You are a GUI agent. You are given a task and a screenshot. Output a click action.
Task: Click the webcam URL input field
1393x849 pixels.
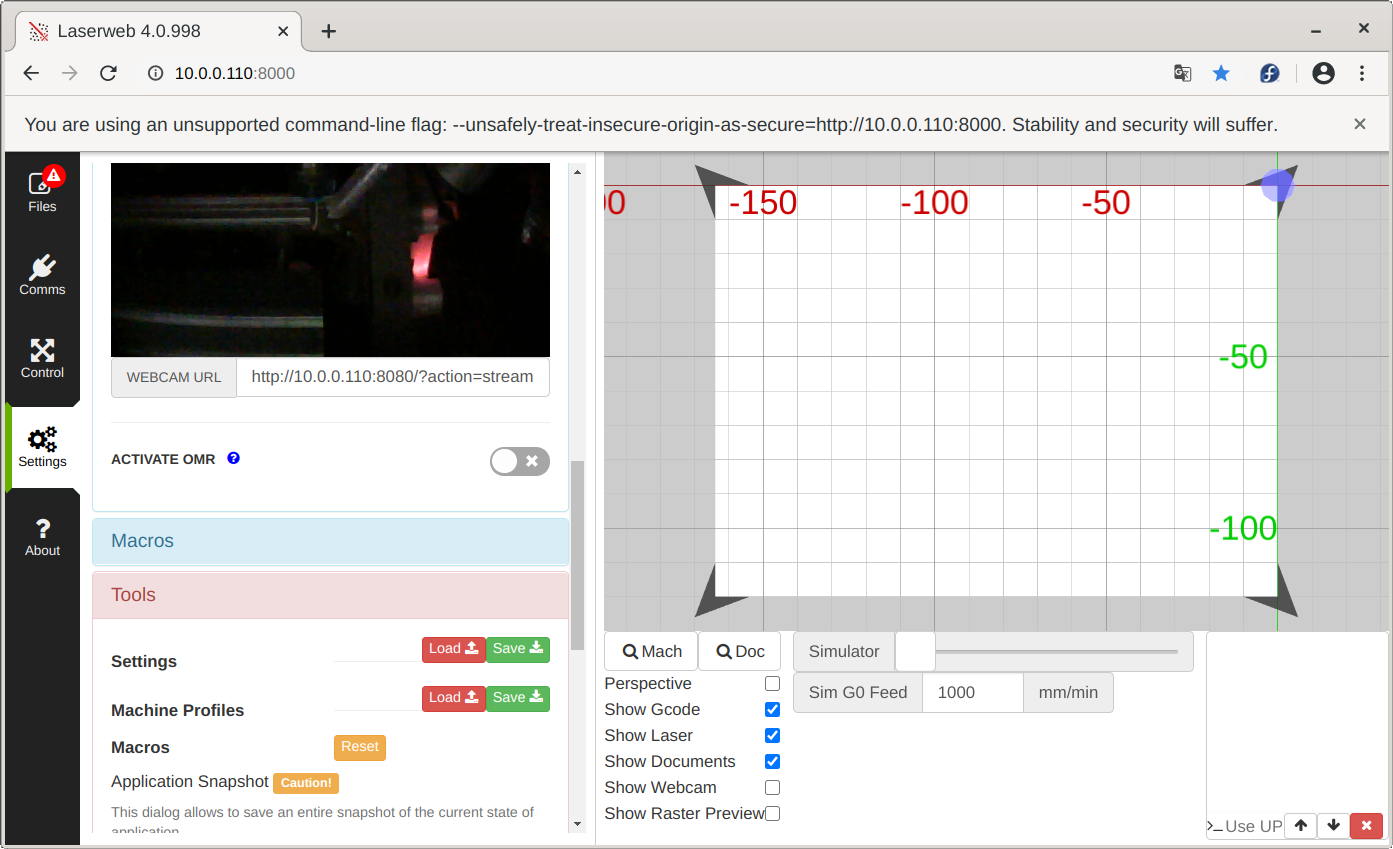point(393,377)
